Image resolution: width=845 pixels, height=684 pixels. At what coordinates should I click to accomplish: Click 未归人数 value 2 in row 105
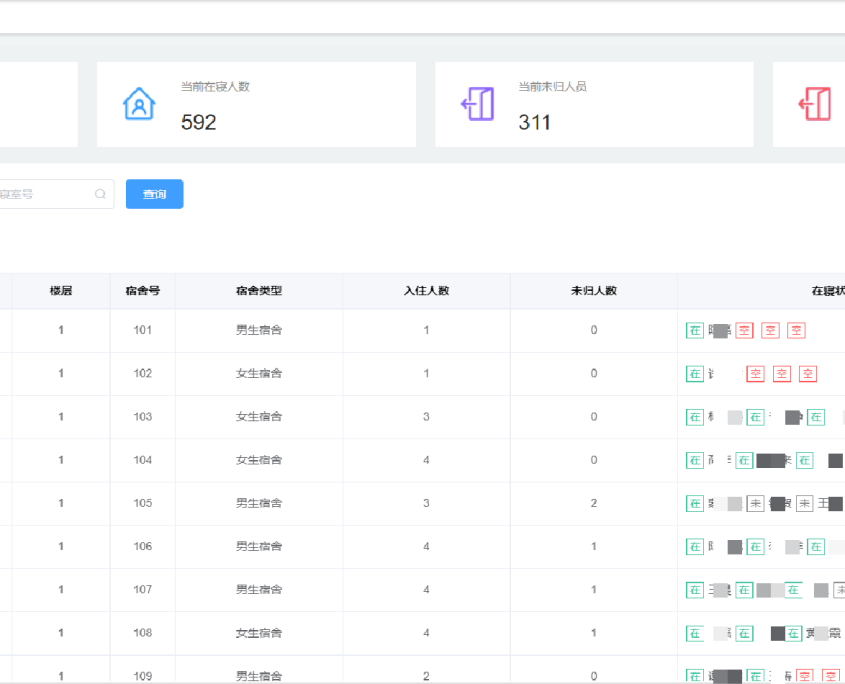[594, 503]
